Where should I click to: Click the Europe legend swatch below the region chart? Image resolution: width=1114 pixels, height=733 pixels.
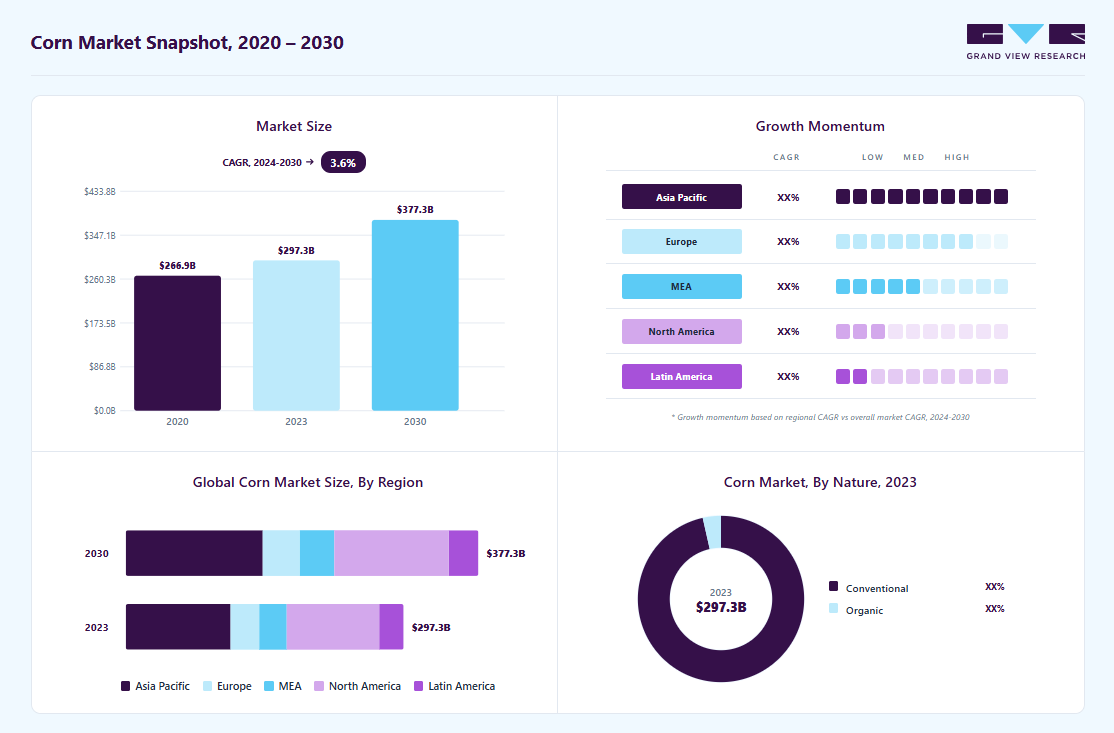(207, 686)
